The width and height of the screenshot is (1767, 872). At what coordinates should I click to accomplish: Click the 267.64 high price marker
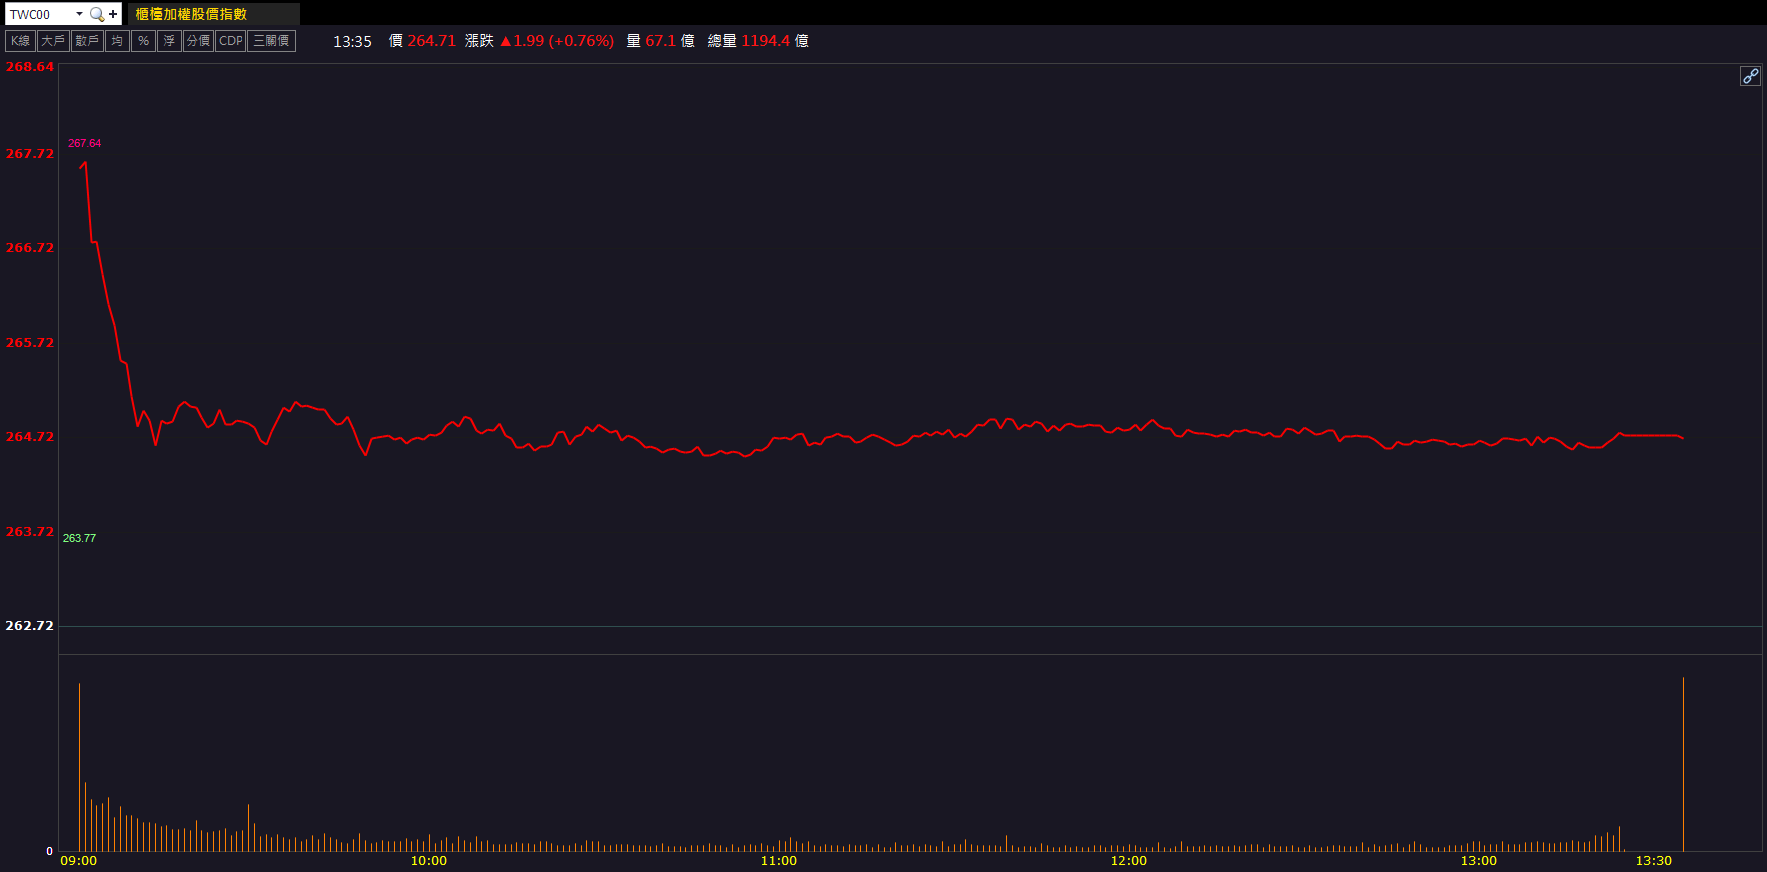[x=84, y=143]
